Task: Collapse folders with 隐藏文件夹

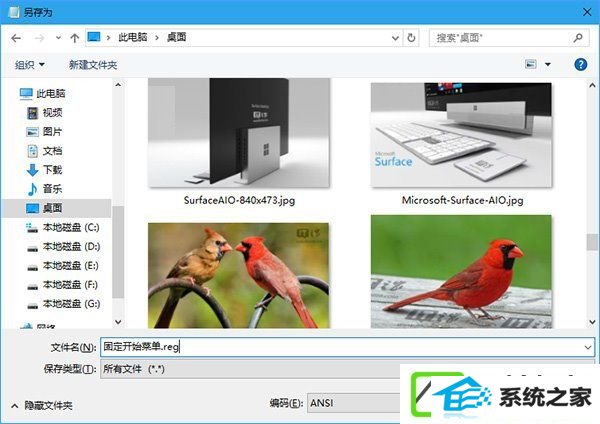Action: [x=42, y=405]
